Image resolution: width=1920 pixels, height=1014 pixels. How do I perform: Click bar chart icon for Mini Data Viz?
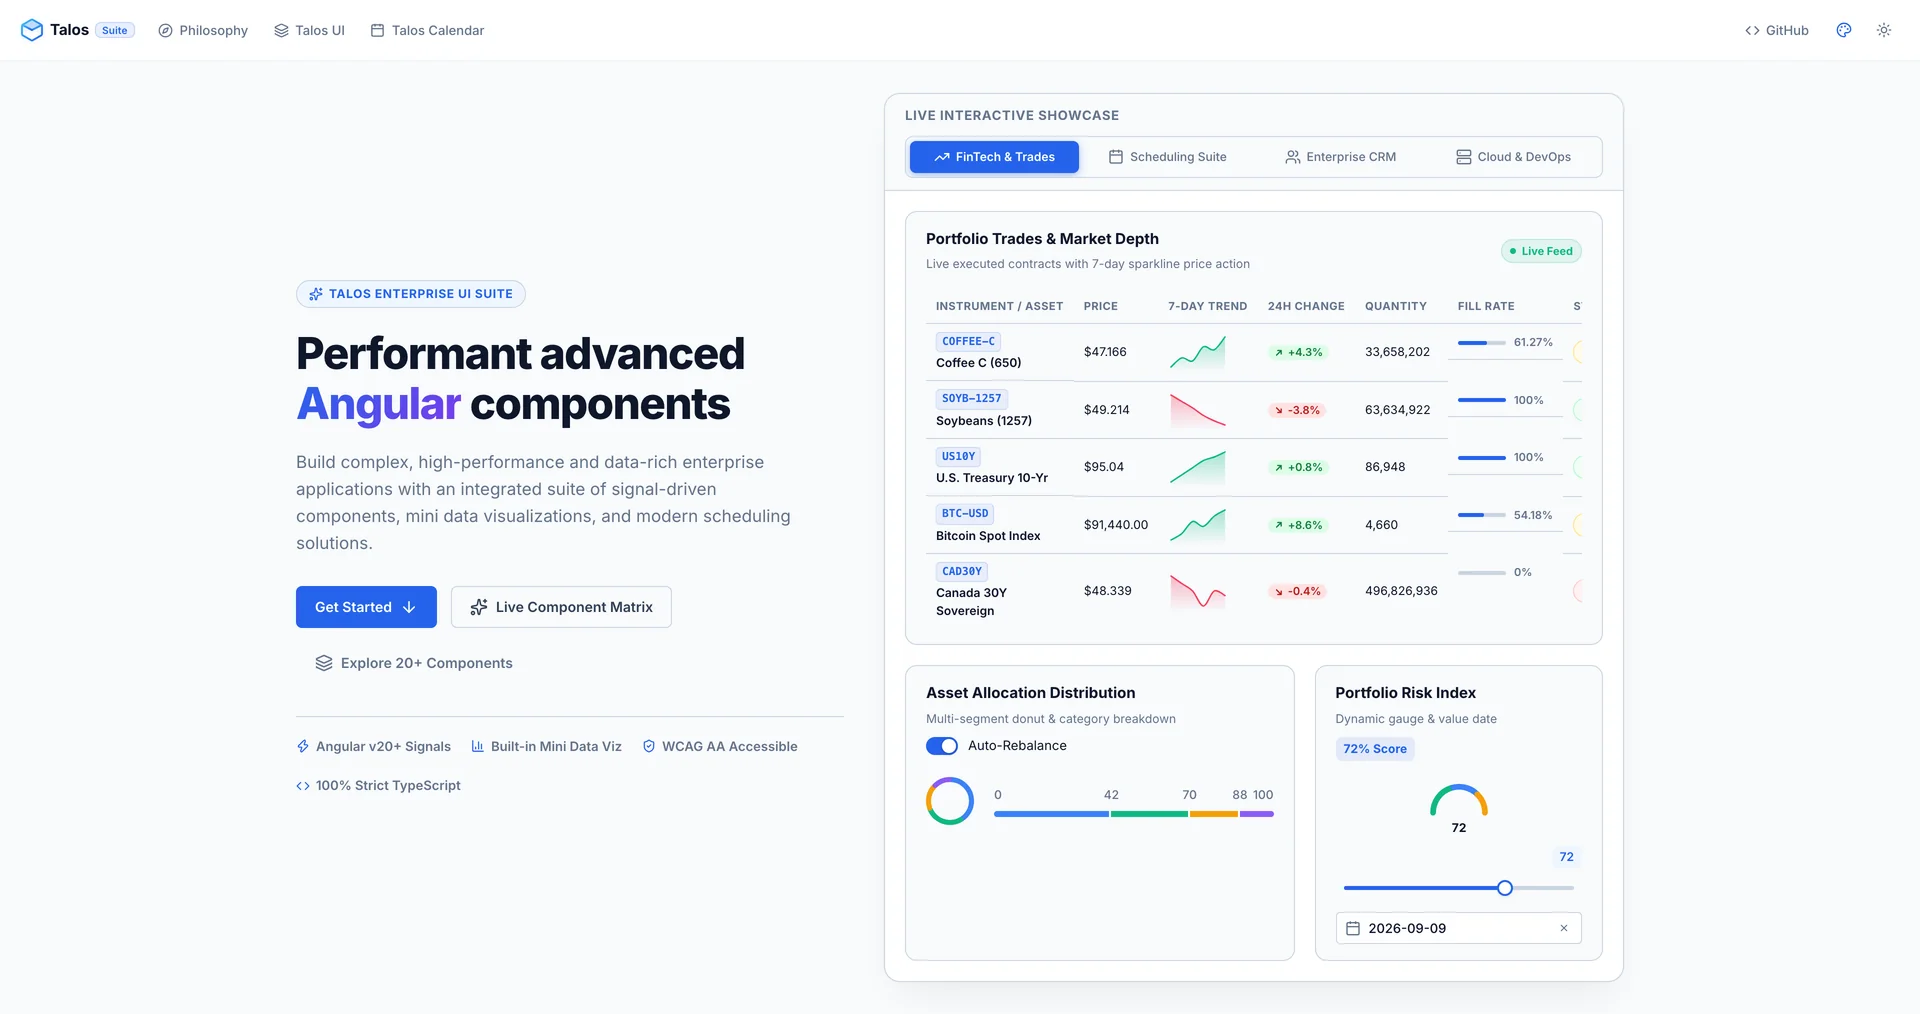click(478, 746)
